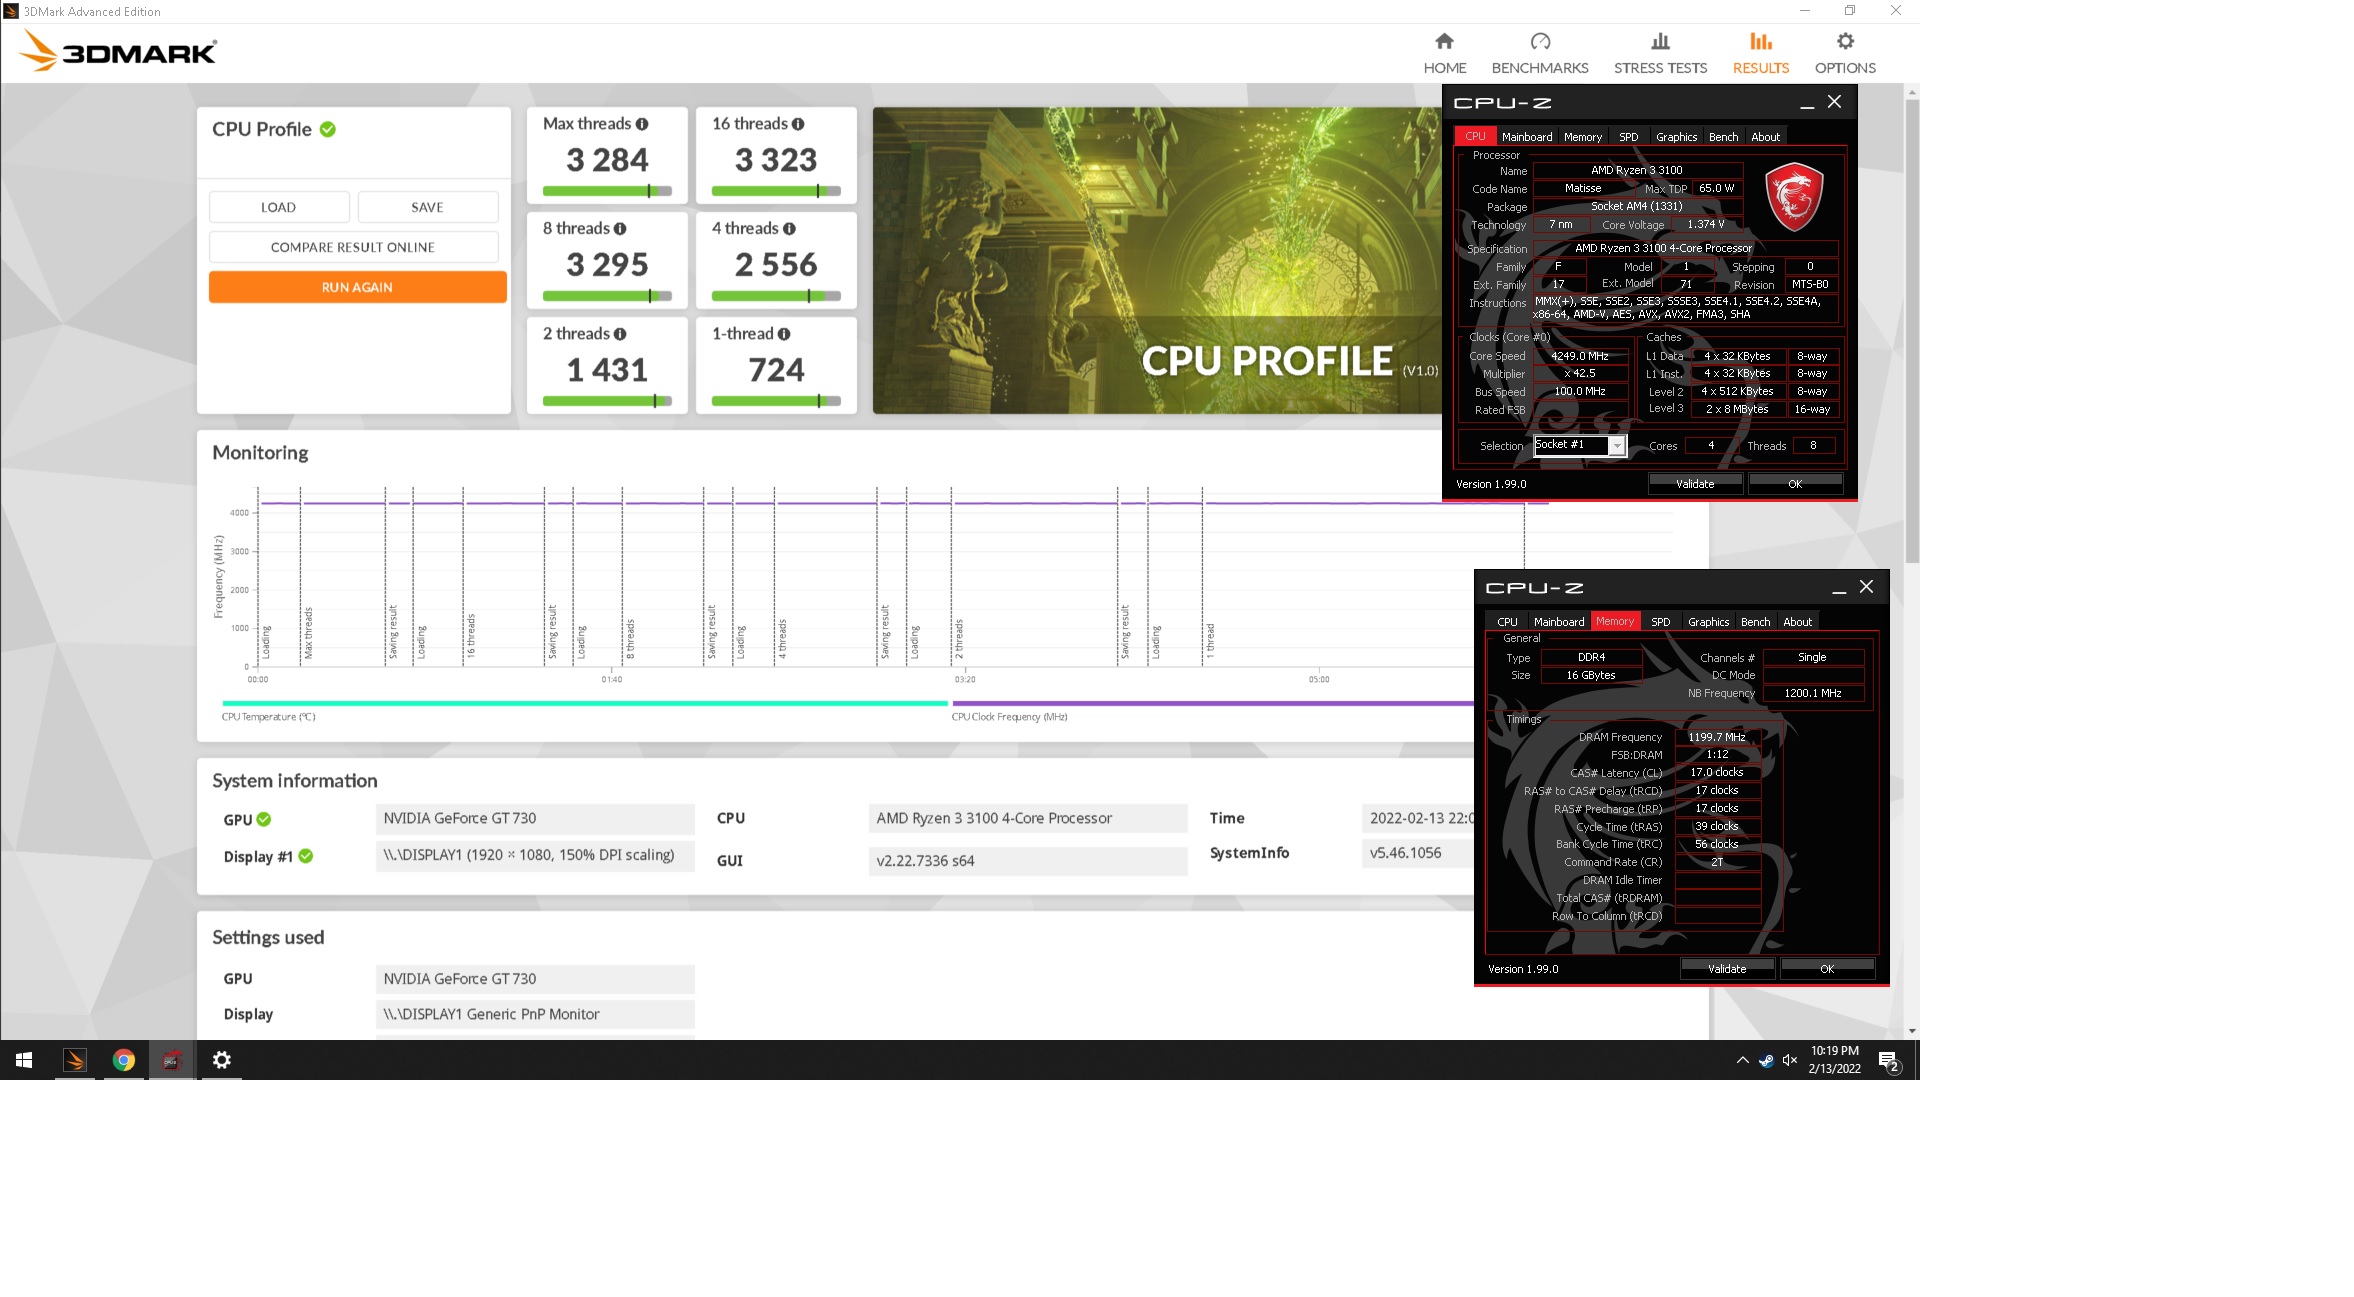Click the taskbar clock and date

(x=1834, y=1060)
